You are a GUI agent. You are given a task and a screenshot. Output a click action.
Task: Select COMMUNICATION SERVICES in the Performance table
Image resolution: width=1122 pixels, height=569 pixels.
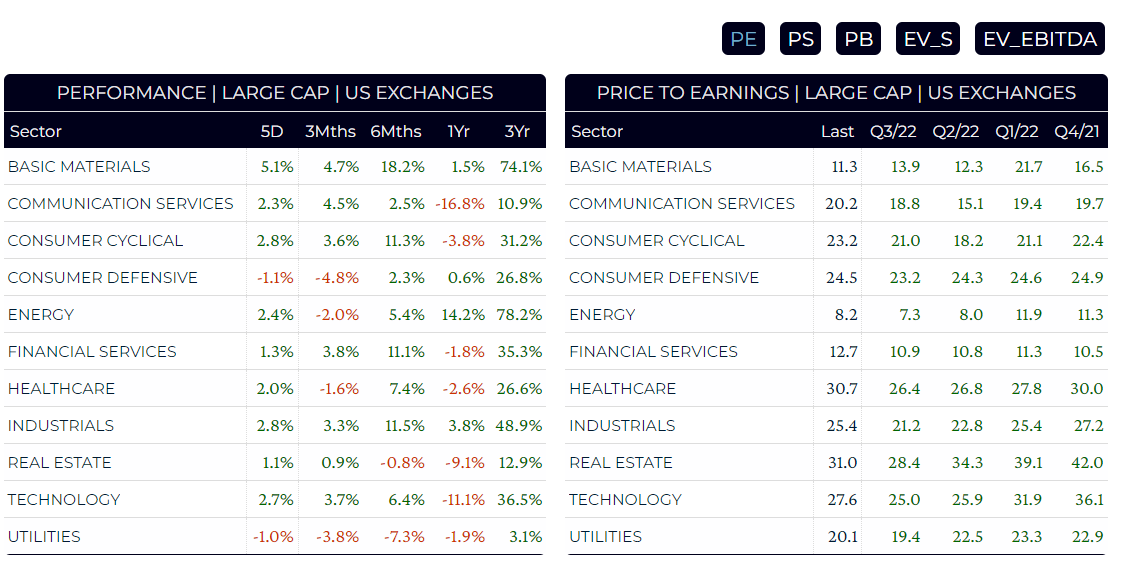[x=120, y=204]
